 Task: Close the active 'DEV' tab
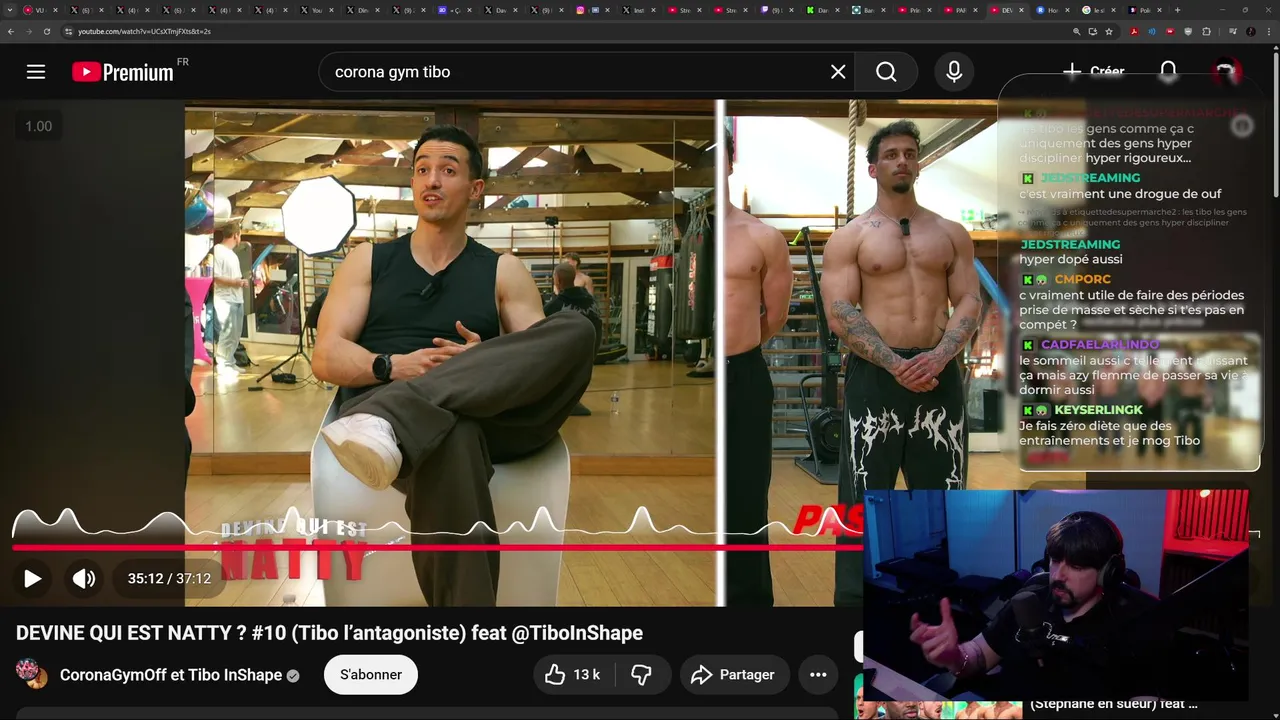coord(1021,10)
